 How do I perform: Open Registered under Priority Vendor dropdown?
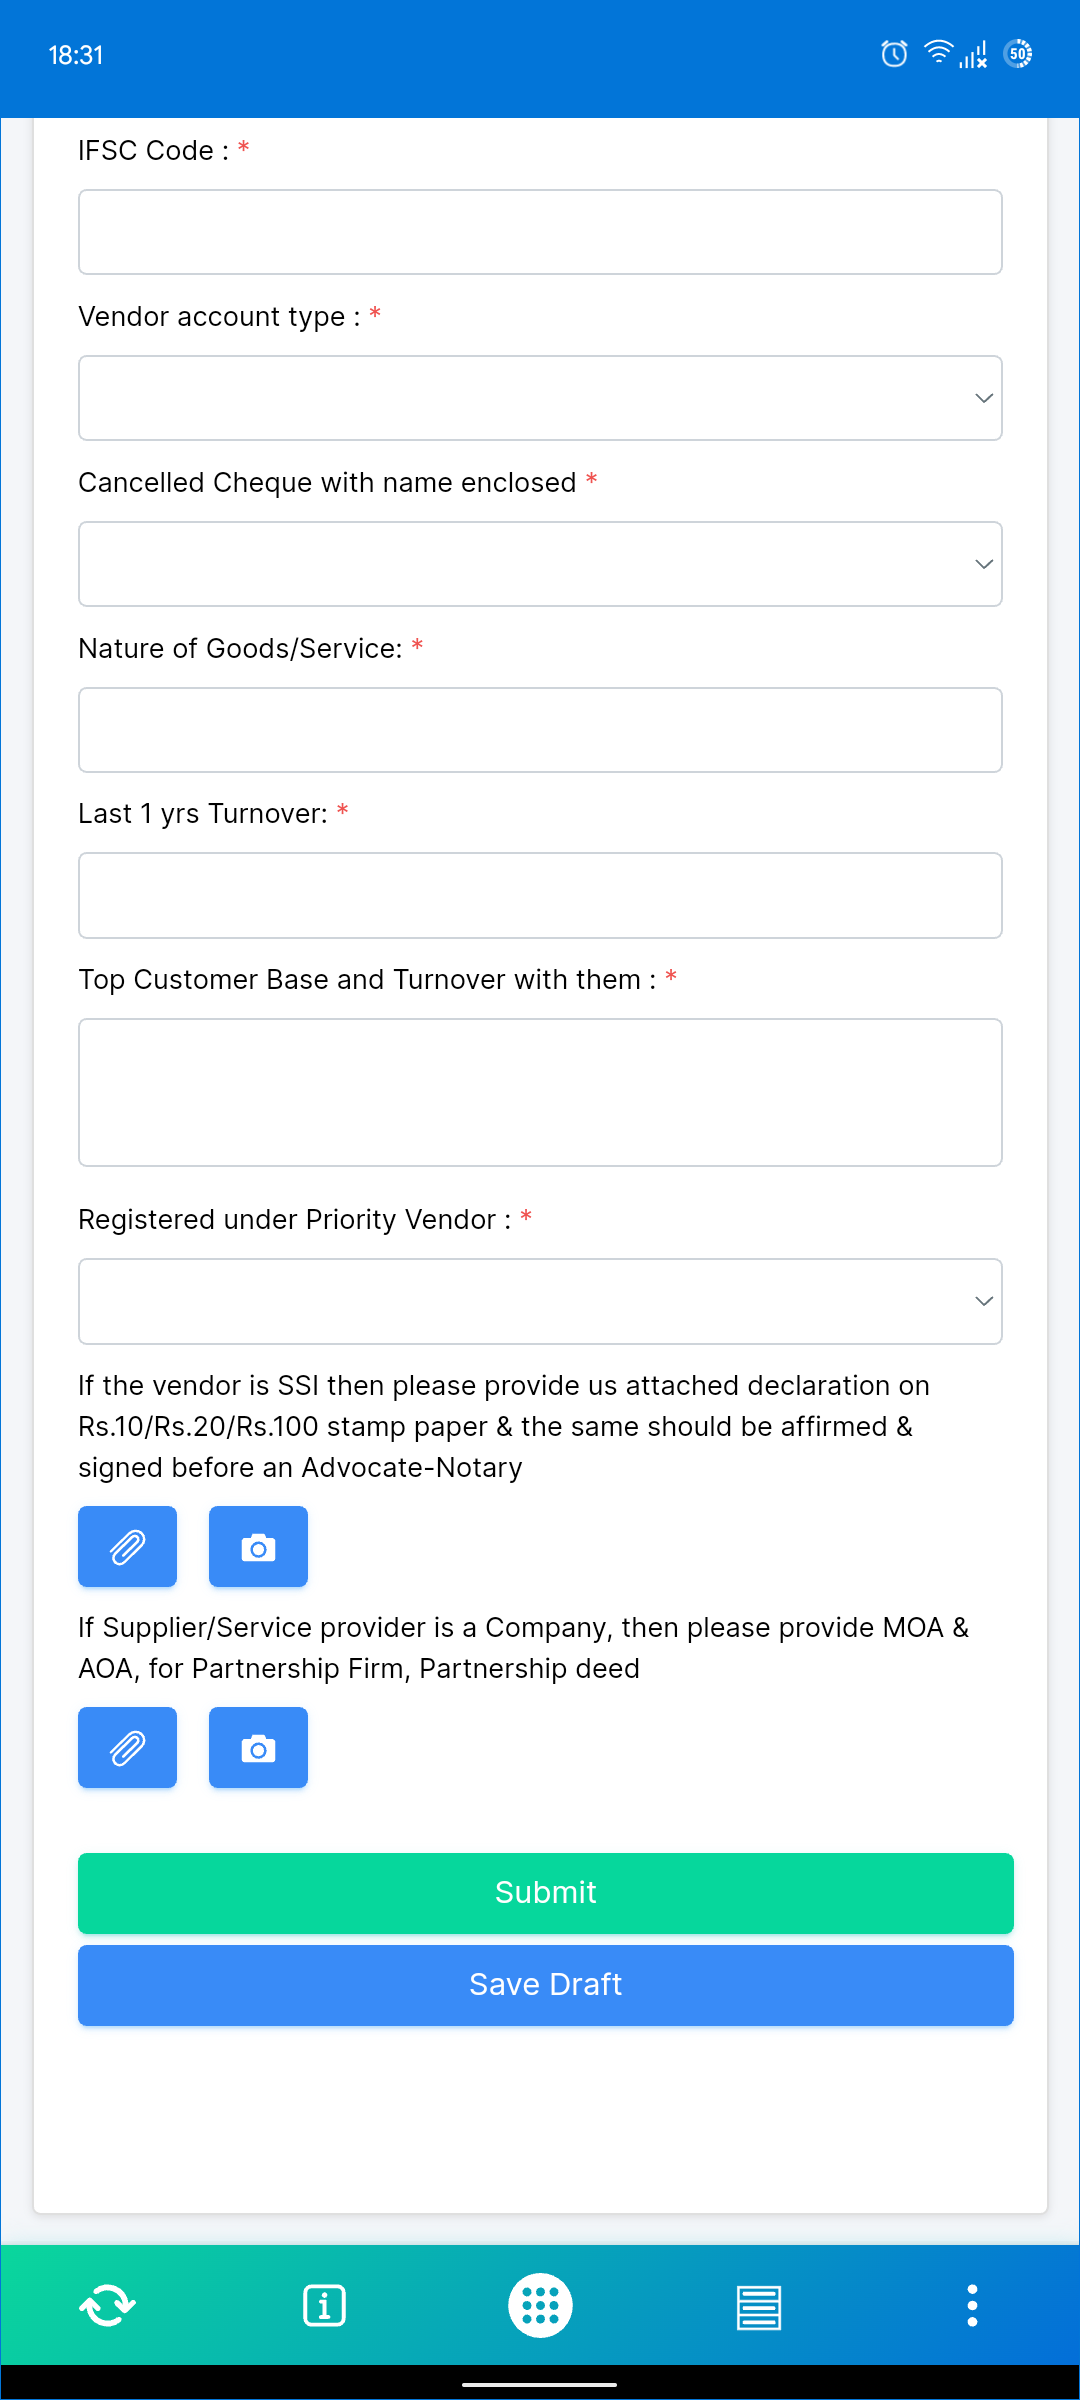pyautogui.click(x=540, y=1301)
